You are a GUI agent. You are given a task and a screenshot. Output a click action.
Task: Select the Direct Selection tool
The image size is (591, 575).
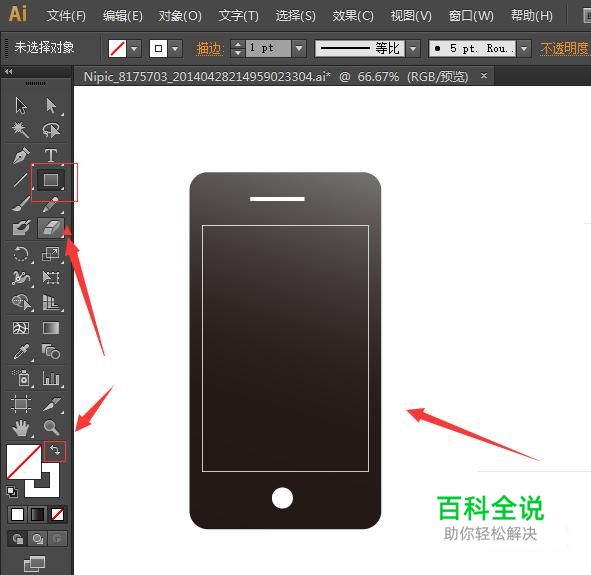(51, 106)
